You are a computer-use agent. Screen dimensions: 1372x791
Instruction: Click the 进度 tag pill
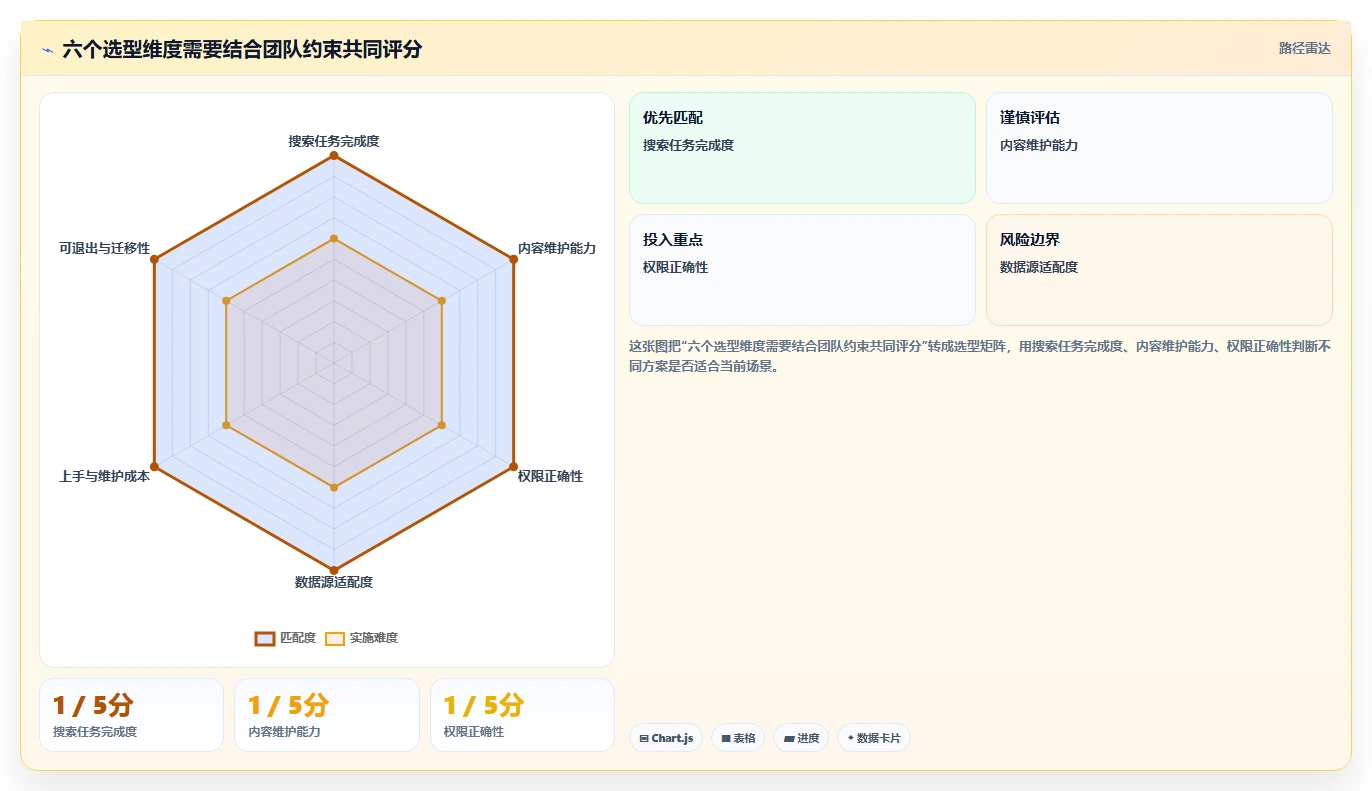pos(801,738)
